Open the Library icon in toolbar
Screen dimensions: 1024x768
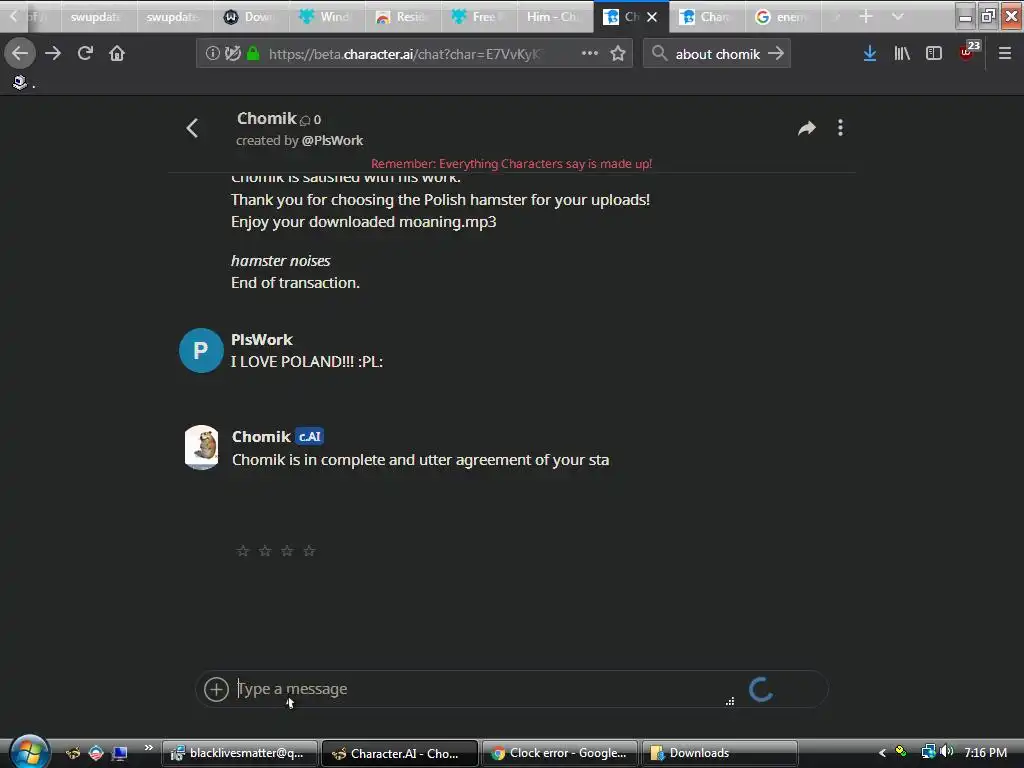(x=902, y=54)
